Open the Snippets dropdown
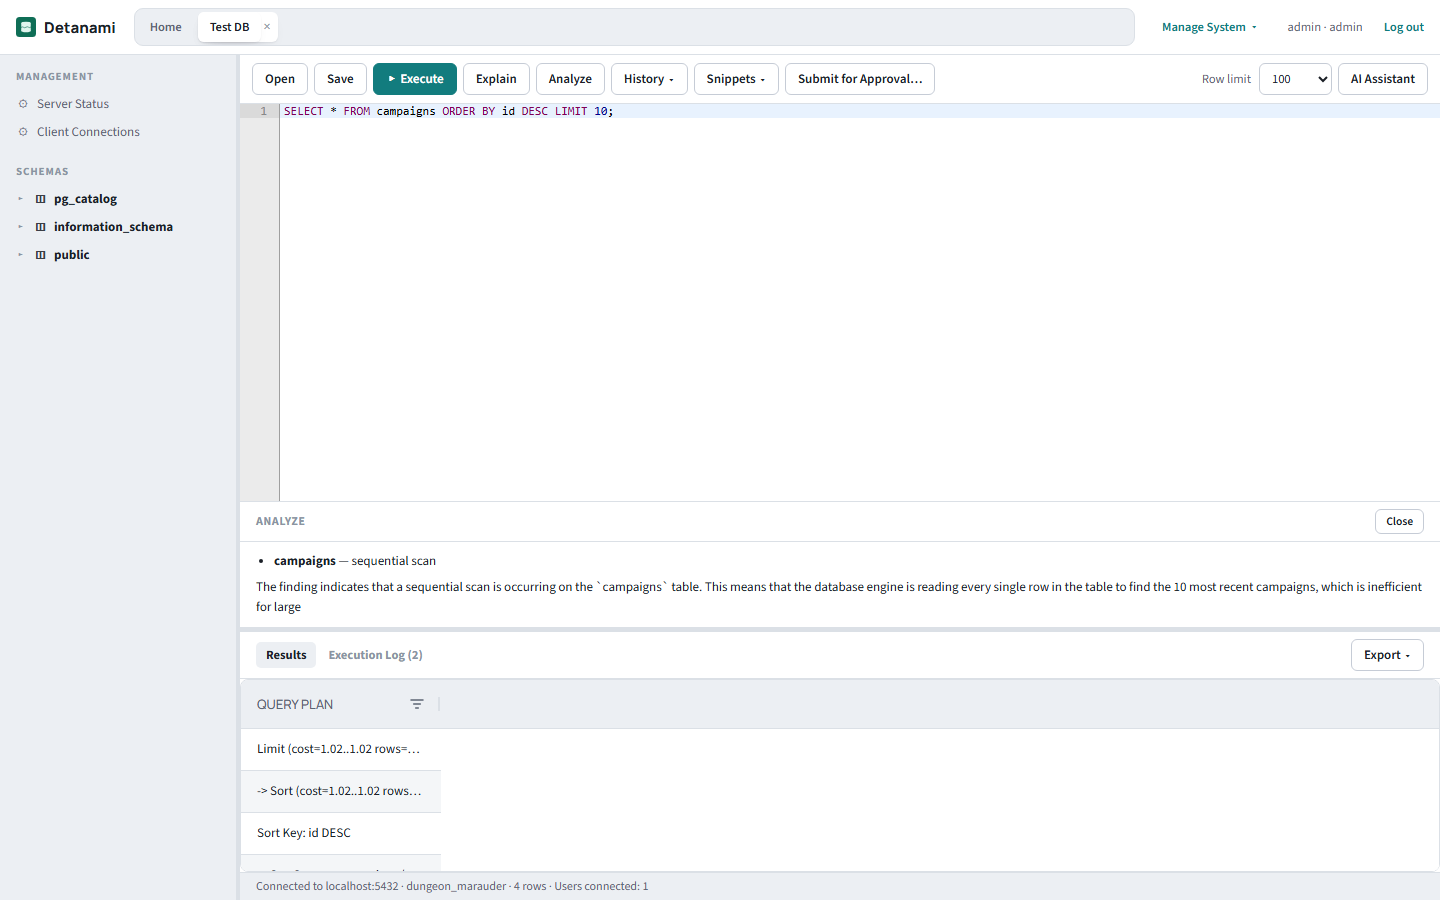Image resolution: width=1440 pixels, height=900 pixels. point(736,79)
